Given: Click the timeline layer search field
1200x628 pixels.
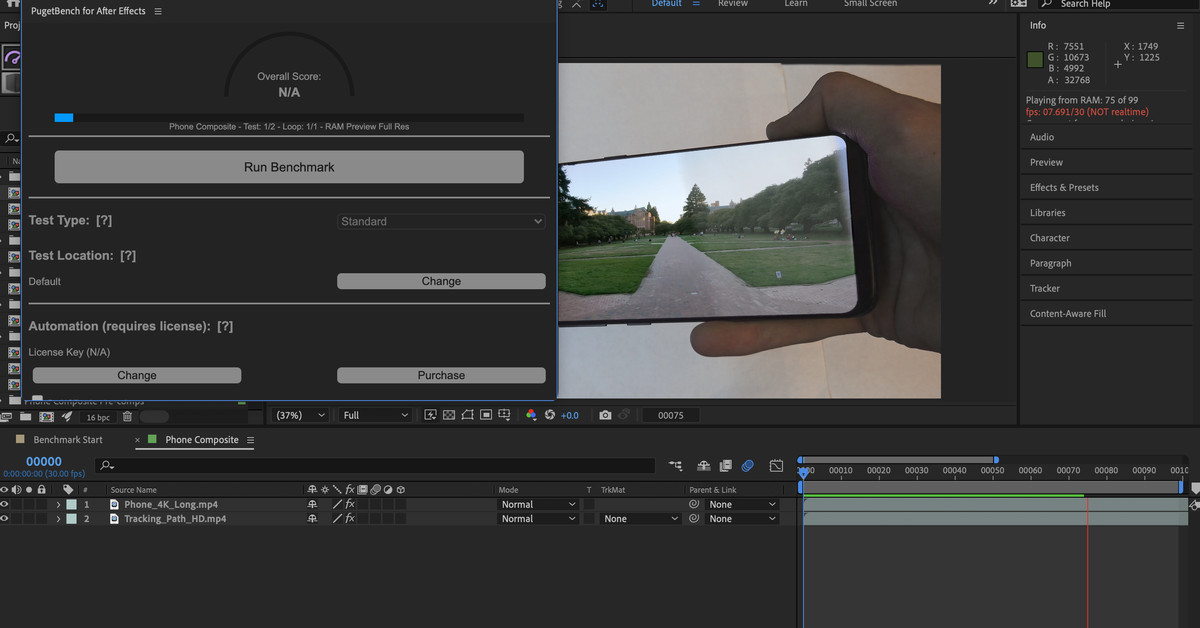Looking at the screenshot, I should [375, 466].
